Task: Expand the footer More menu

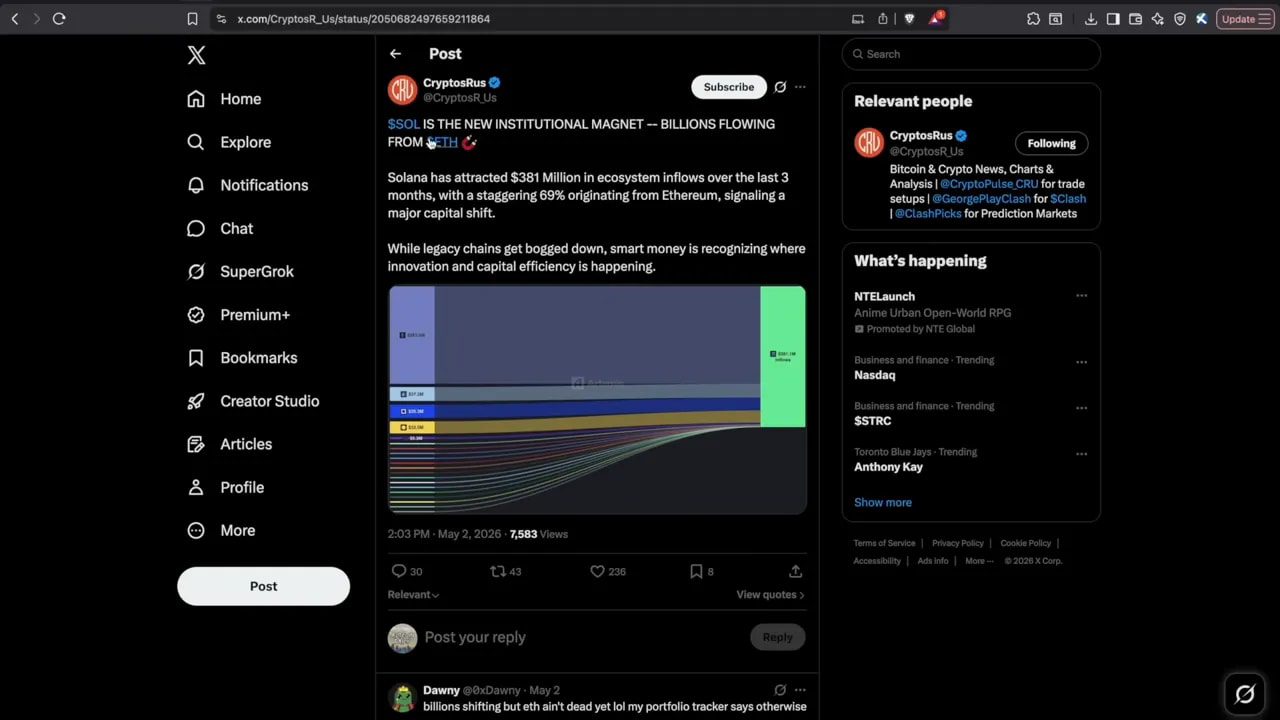Action: [x=979, y=561]
